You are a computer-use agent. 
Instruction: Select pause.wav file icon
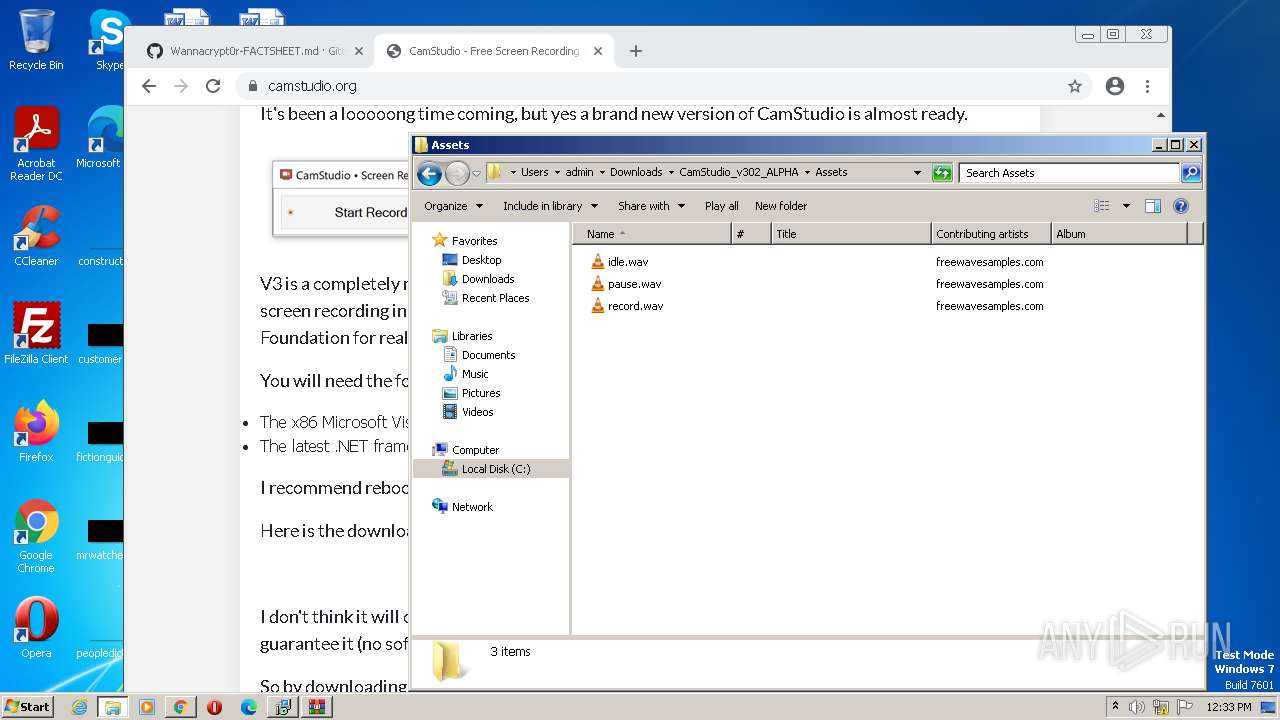[597, 284]
